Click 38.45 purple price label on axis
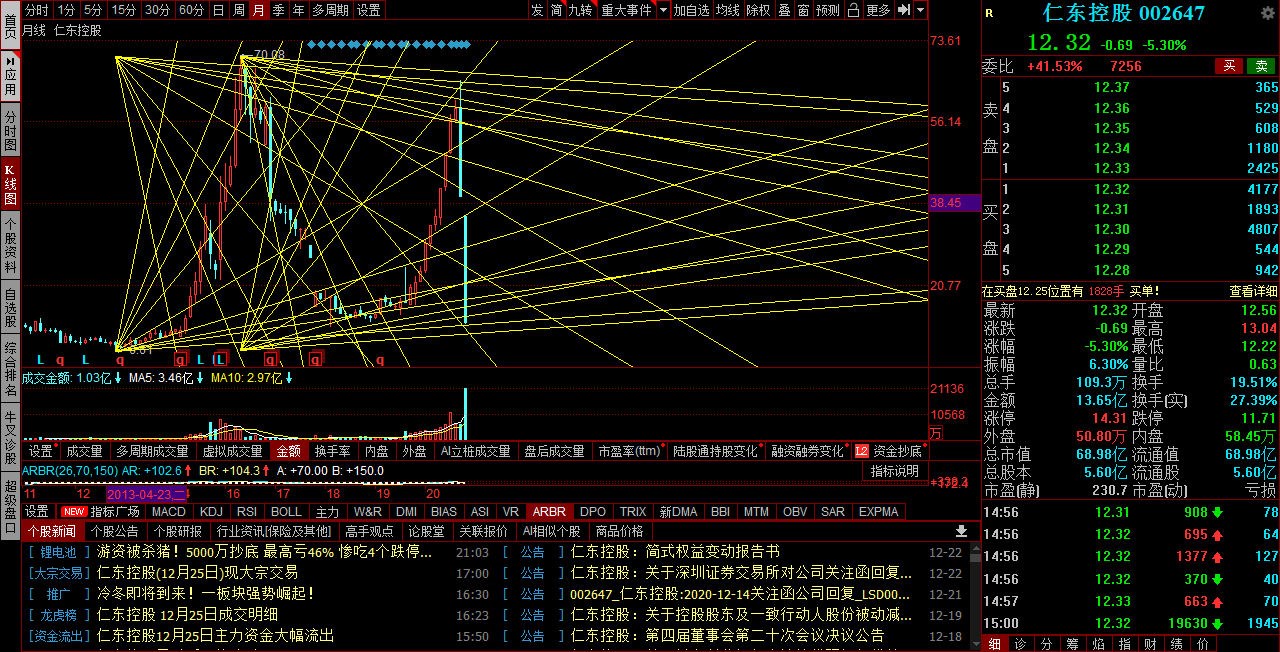Screen dimensions: 1280x652 point(953,202)
